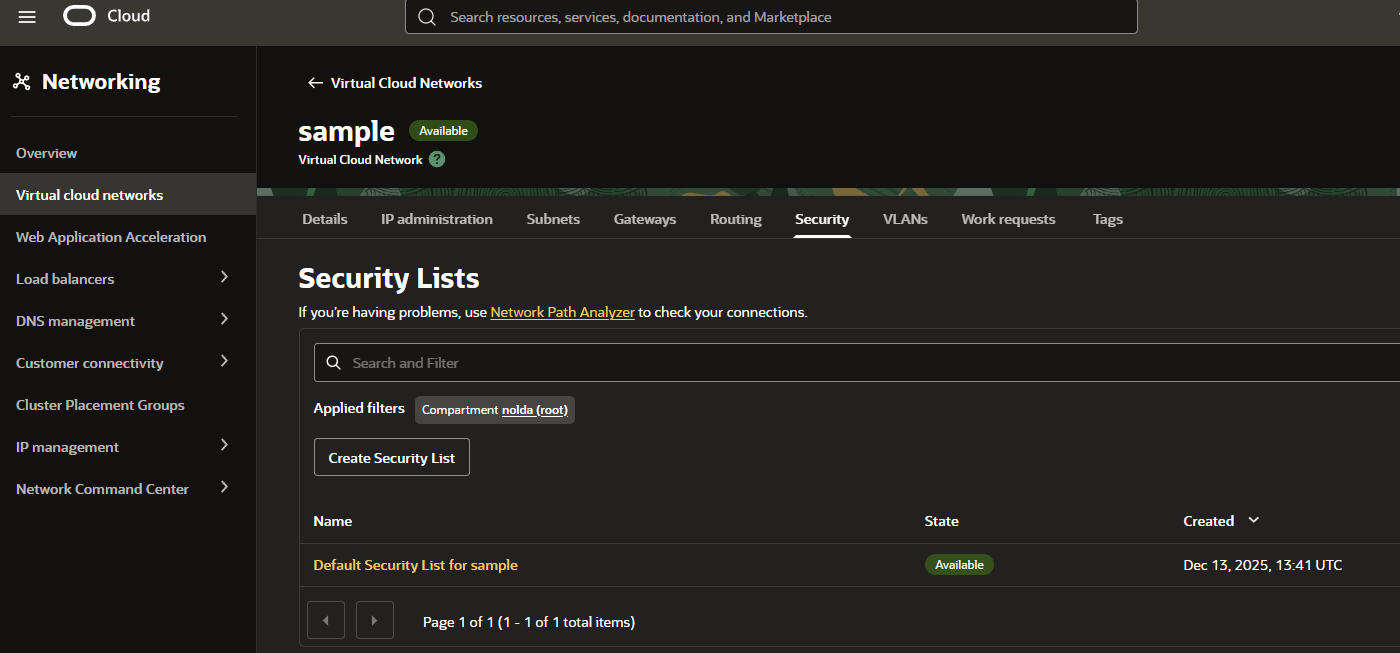
Task: Click the Available state badge in table row
Action: (959, 565)
